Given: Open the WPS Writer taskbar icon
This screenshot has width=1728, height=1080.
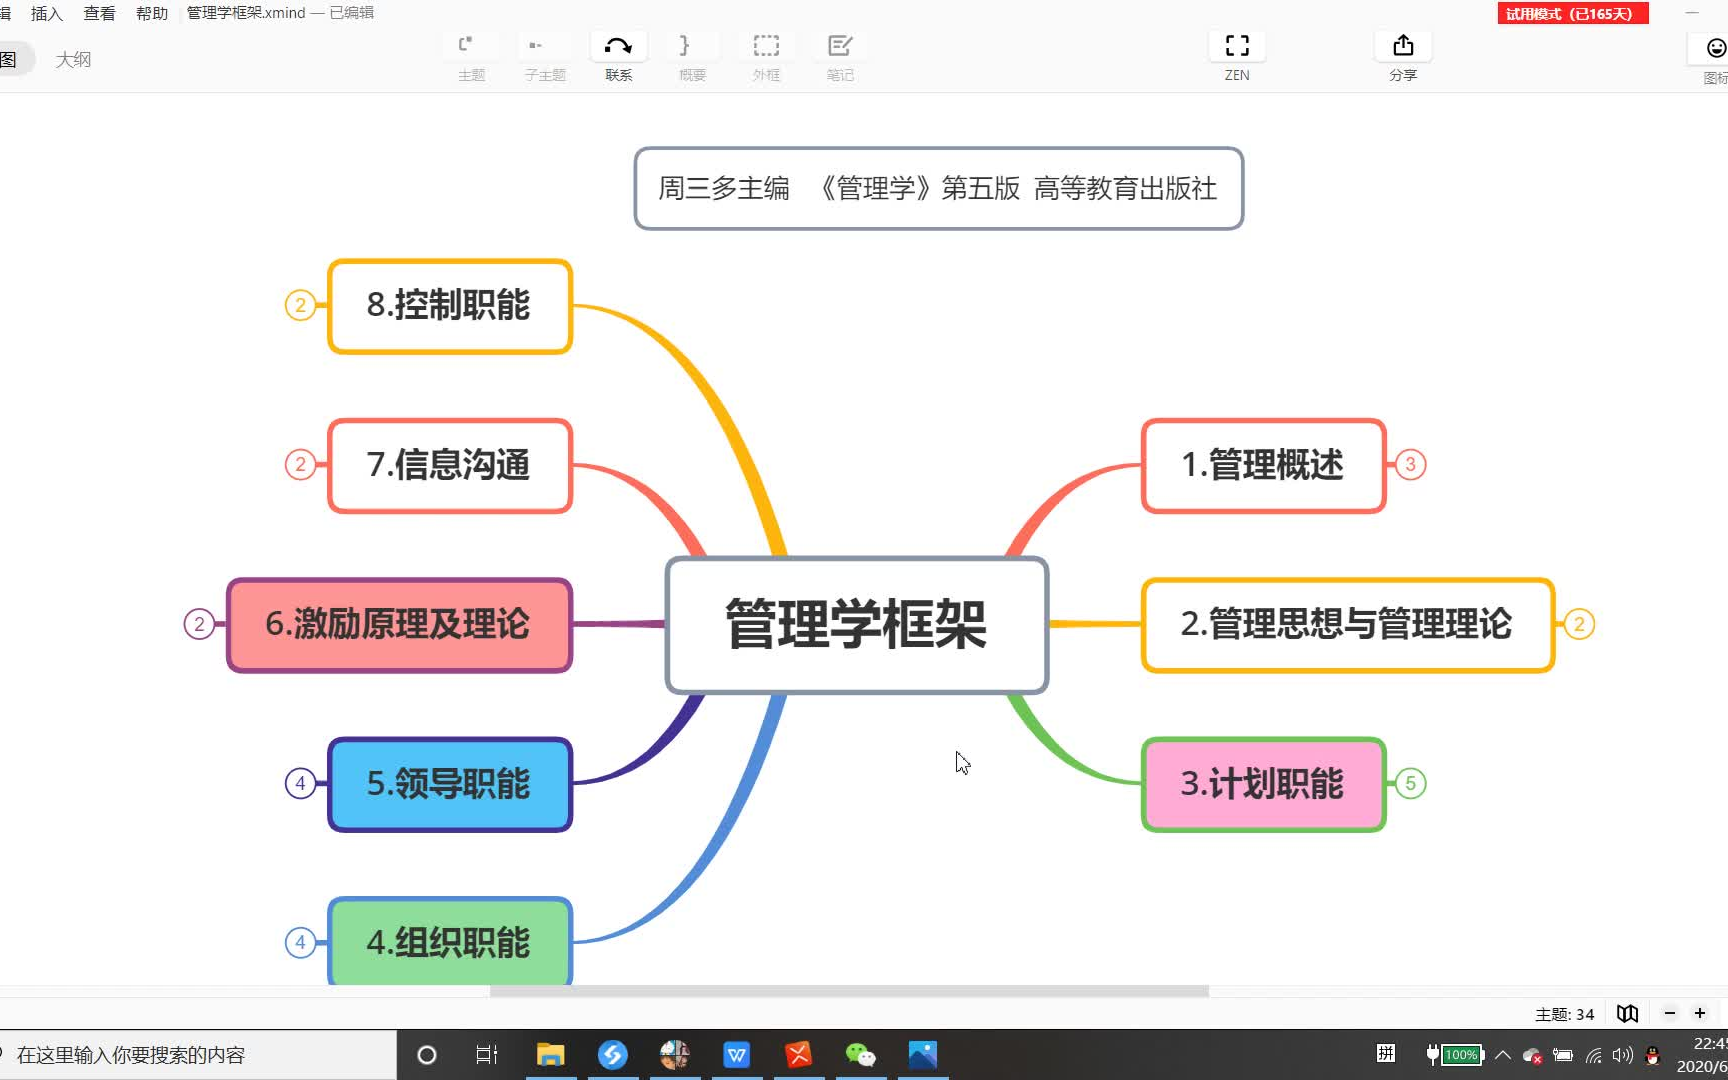Looking at the screenshot, I should 736,1054.
